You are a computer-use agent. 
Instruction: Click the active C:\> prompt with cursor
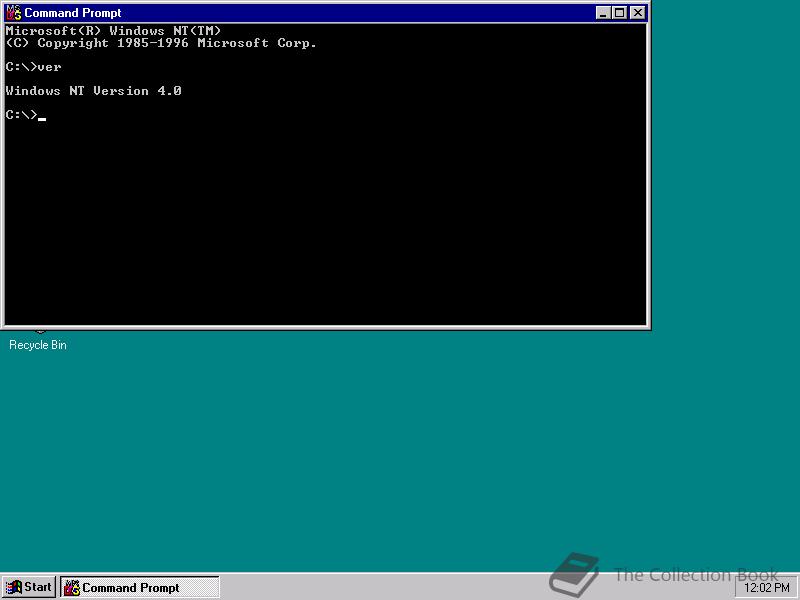[x=26, y=115]
